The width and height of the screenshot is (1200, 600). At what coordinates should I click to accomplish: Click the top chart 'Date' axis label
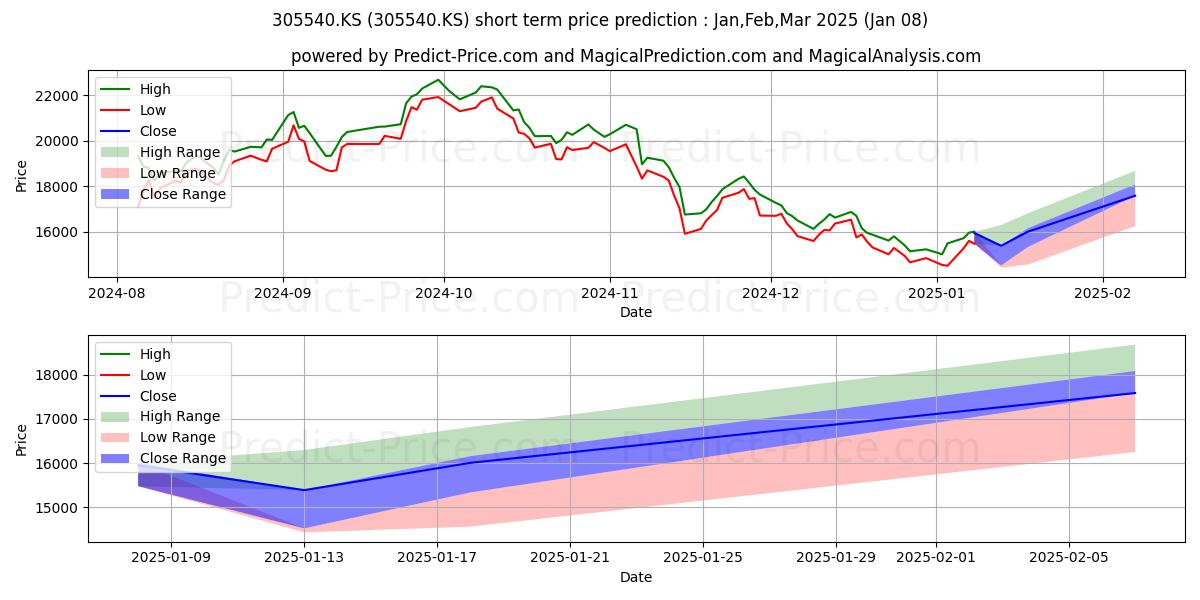636,312
